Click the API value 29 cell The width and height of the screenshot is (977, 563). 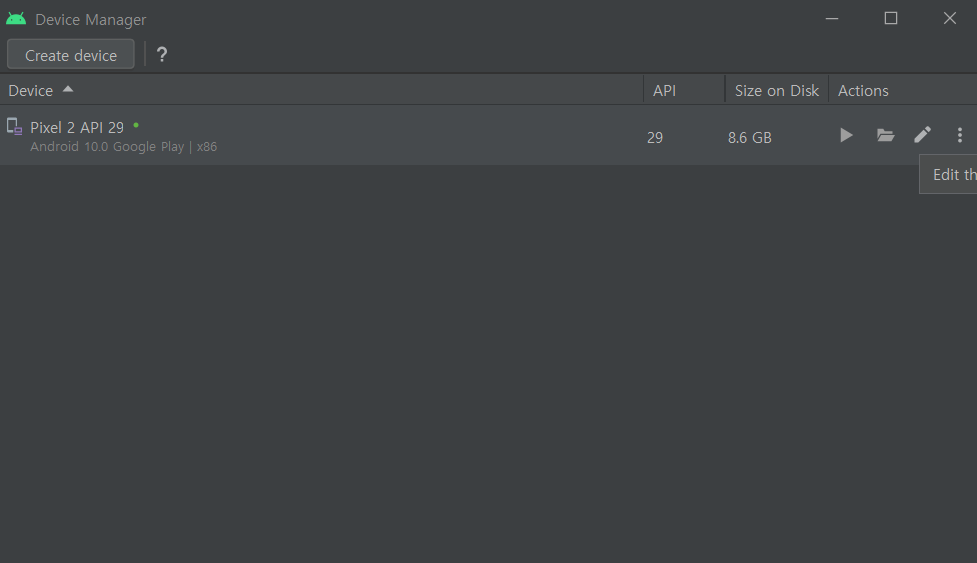tap(655, 138)
